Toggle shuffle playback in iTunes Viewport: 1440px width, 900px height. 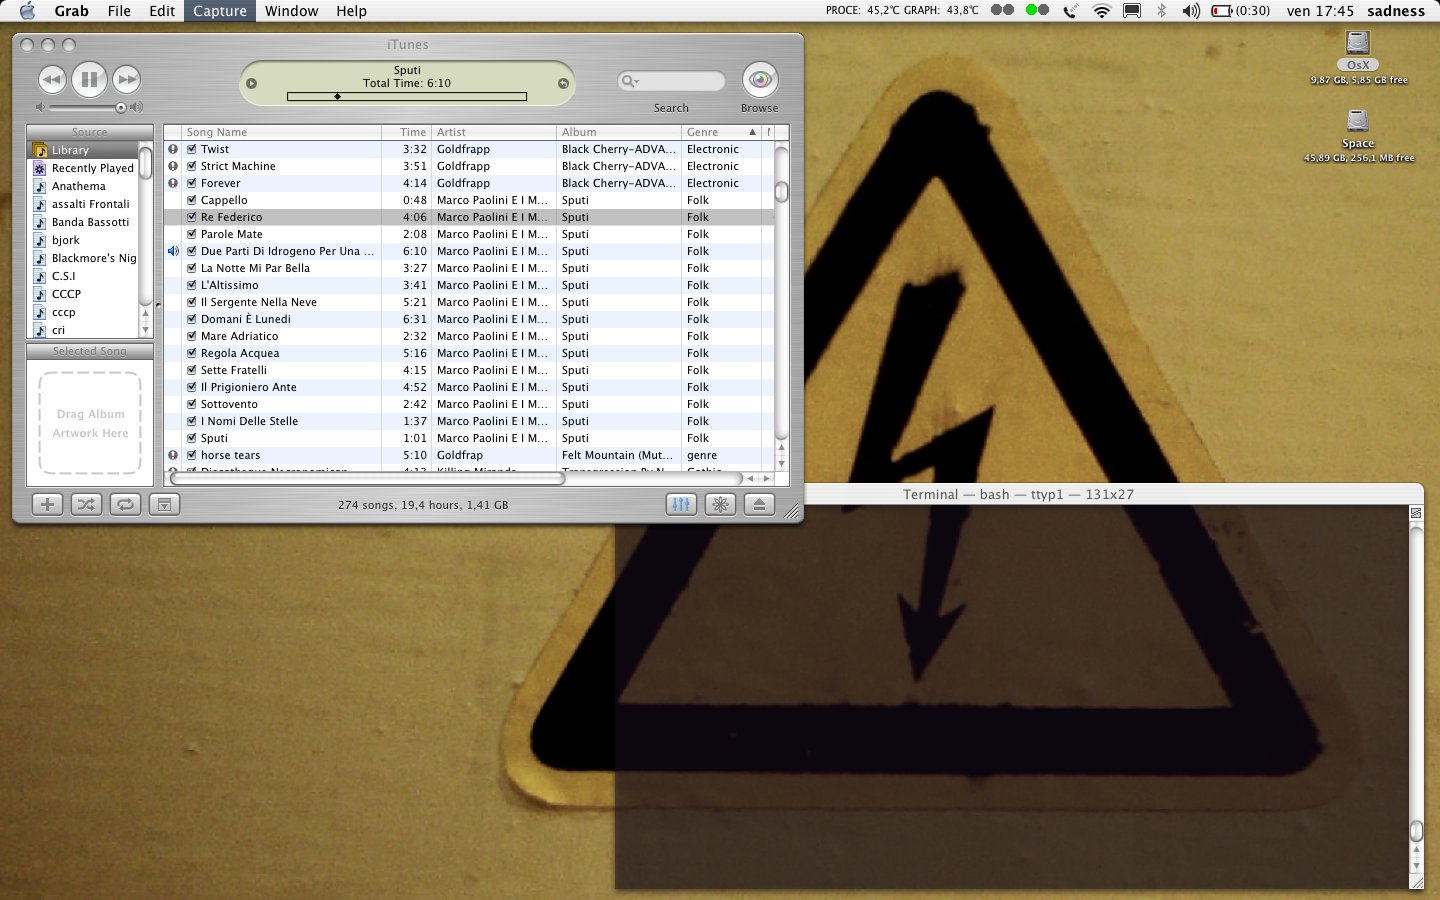(x=86, y=504)
